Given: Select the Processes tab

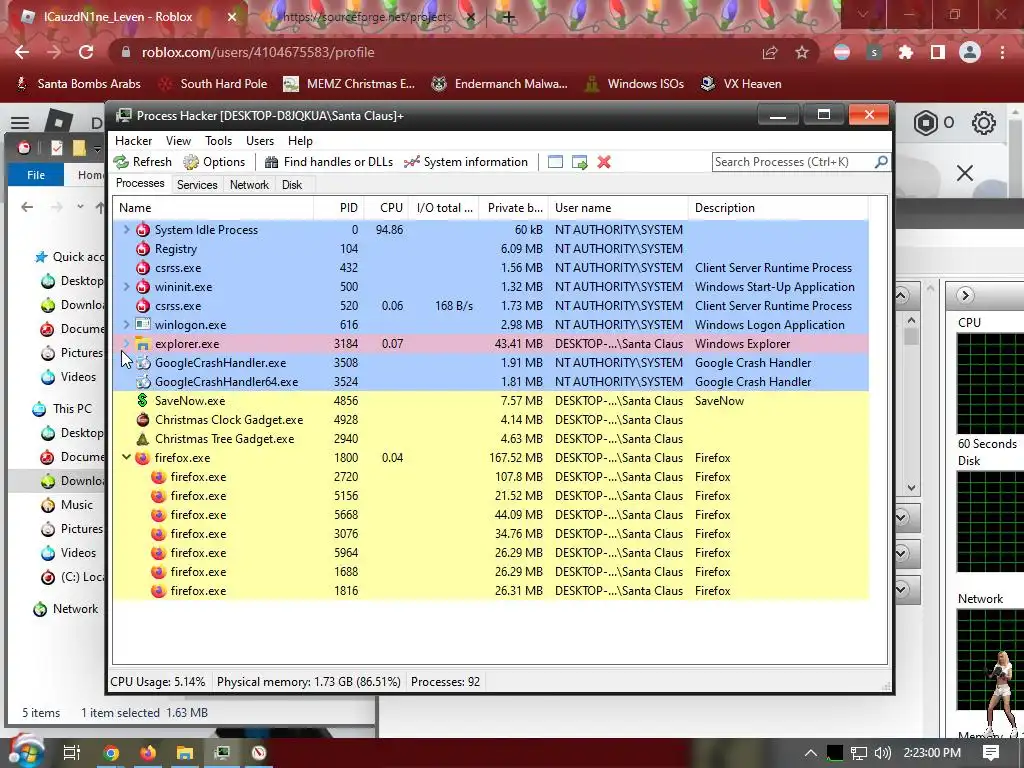Looking at the screenshot, I should pos(140,184).
